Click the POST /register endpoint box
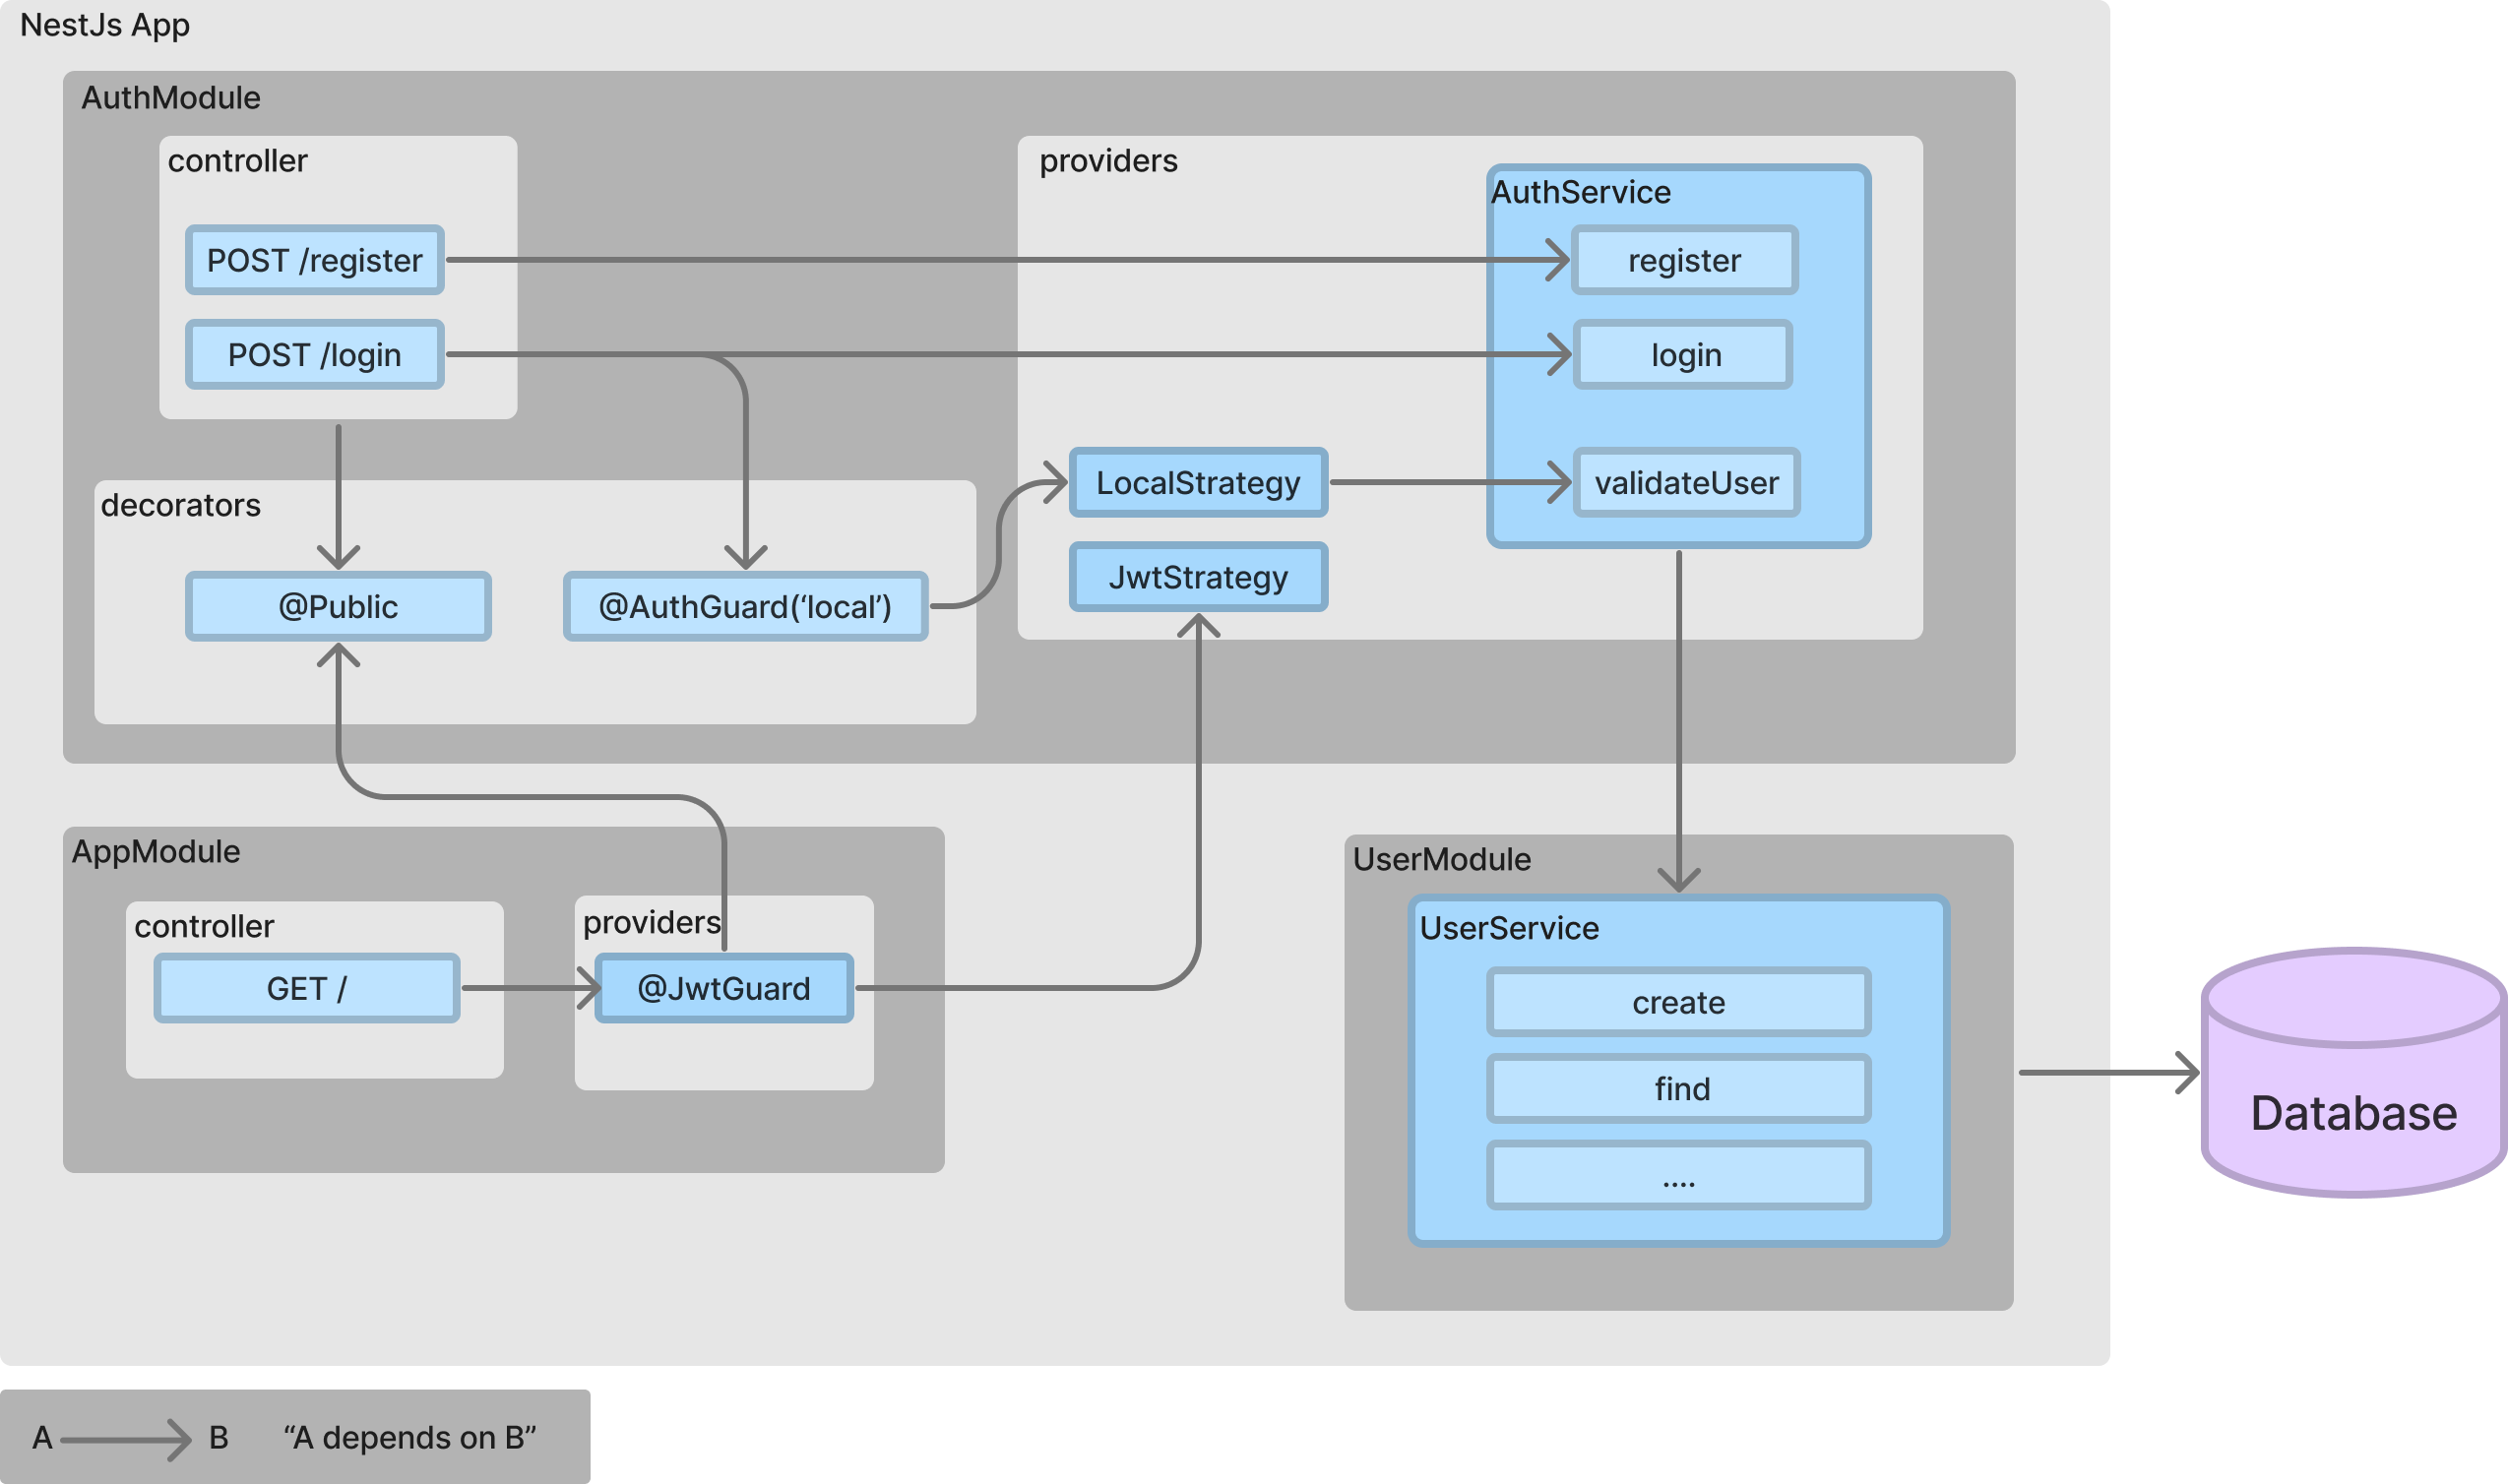This screenshot has width=2508, height=1484. 314,260
